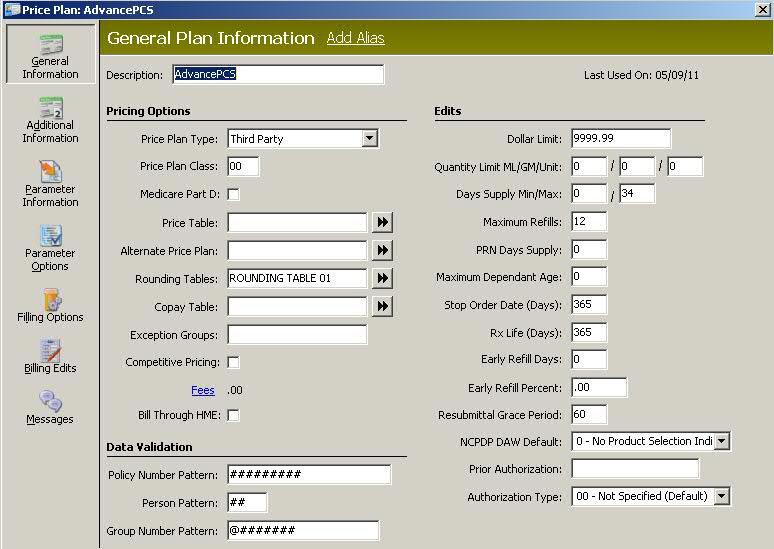774x549 pixels.
Task: Click the Price Table lookup arrow button
Action: coord(383,222)
